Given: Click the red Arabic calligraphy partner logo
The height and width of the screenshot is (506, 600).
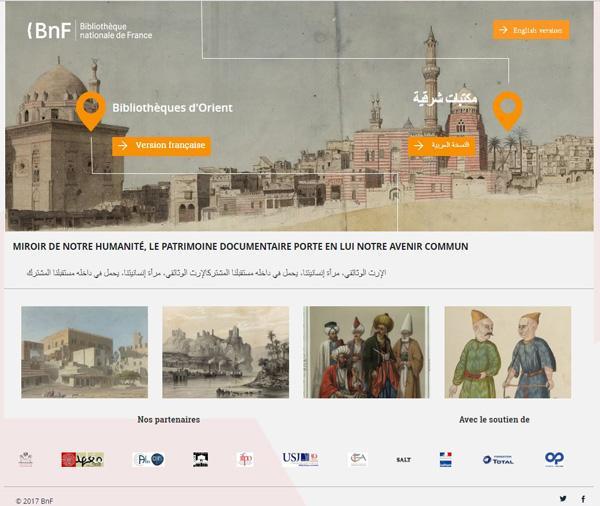Looking at the screenshot, I should coord(82,459).
